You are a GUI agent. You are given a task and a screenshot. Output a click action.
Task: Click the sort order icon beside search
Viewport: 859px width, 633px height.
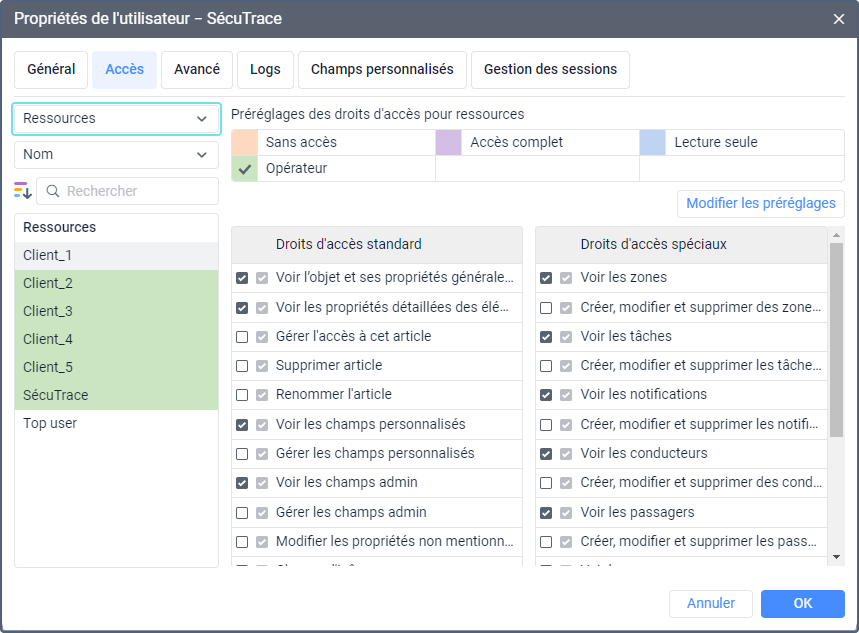click(23, 191)
